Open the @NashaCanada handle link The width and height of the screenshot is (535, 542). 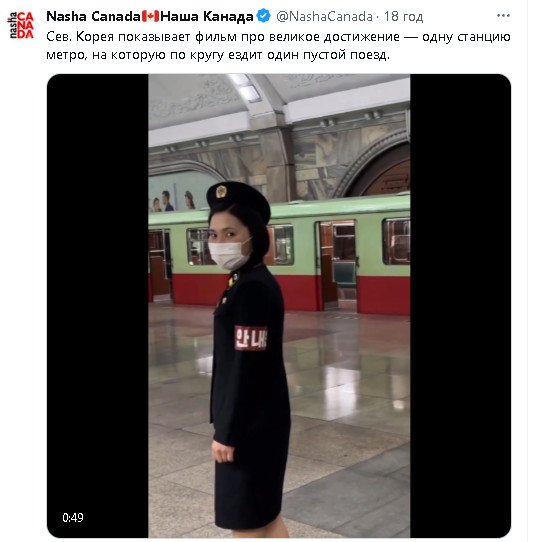coord(324,16)
